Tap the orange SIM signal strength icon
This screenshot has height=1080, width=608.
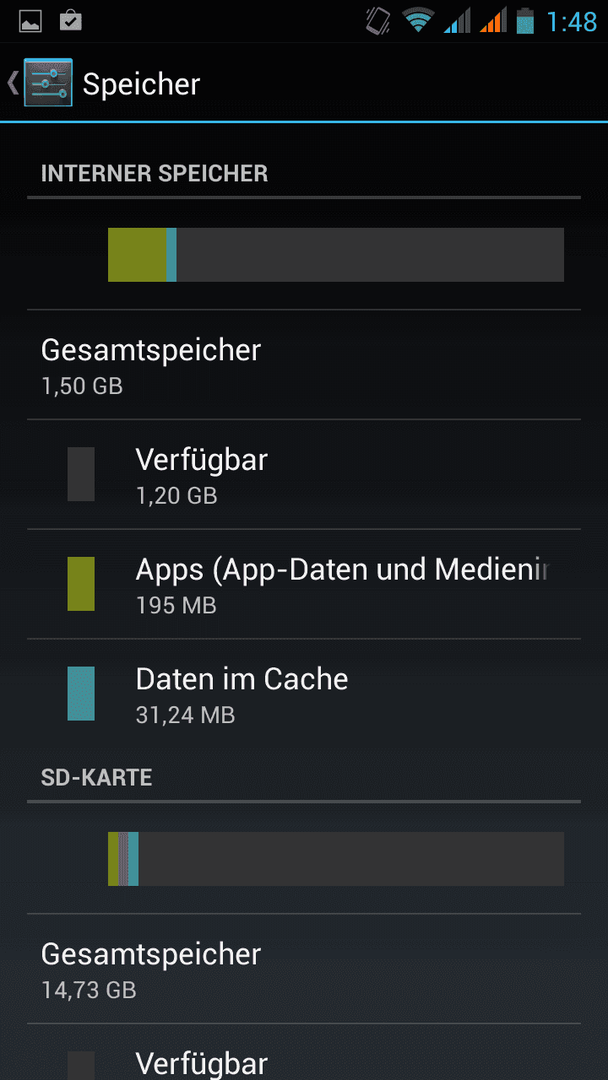(493, 21)
